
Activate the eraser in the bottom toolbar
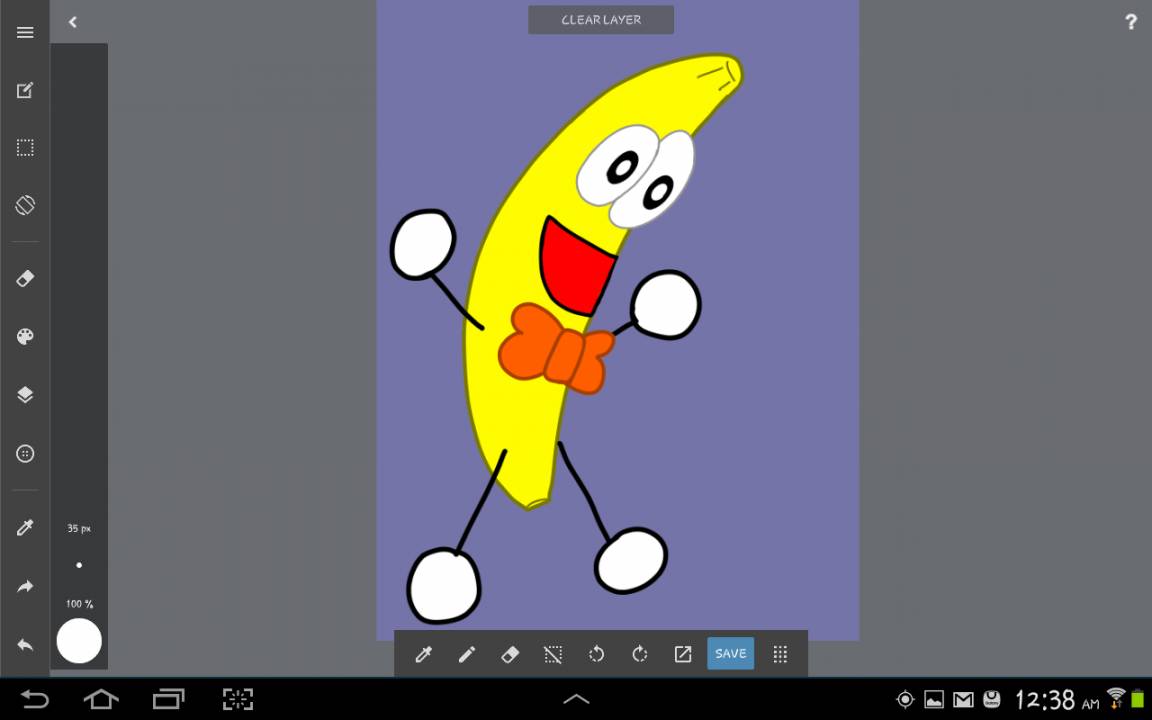[x=509, y=653]
